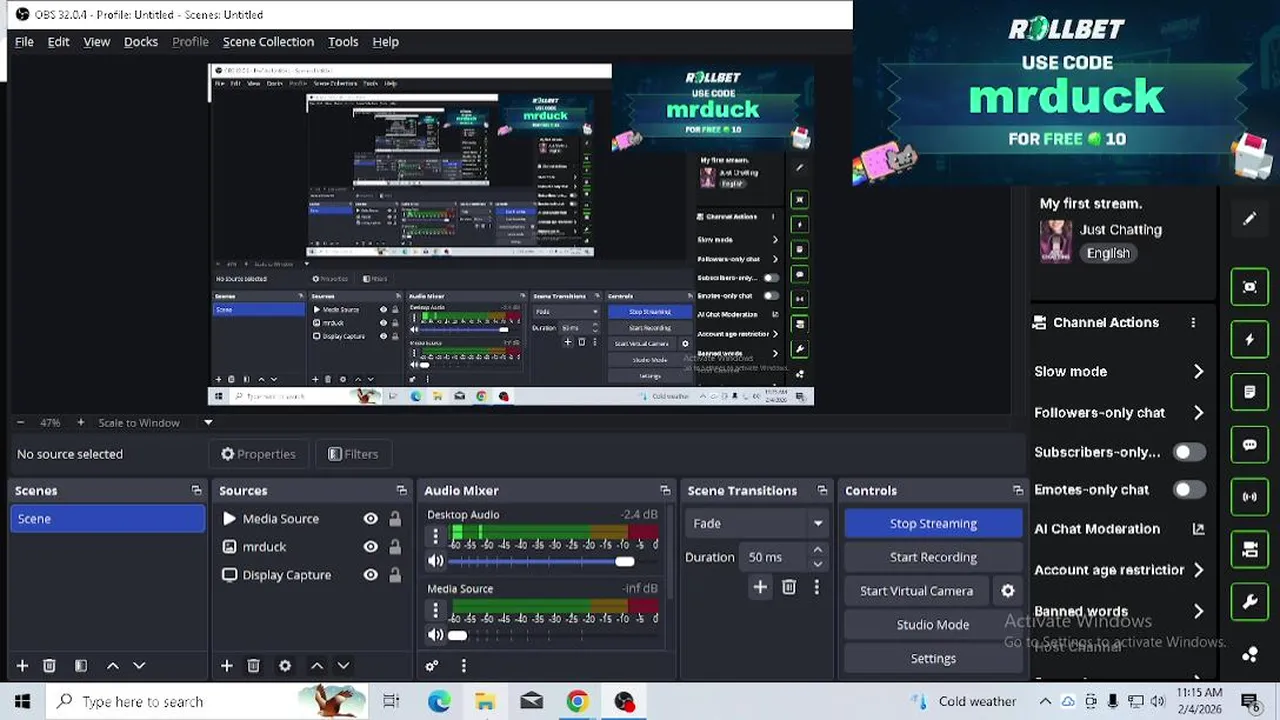This screenshot has height=720, width=1280.
Task: Expand Account age restriction options
Action: tap(1198, 570)
